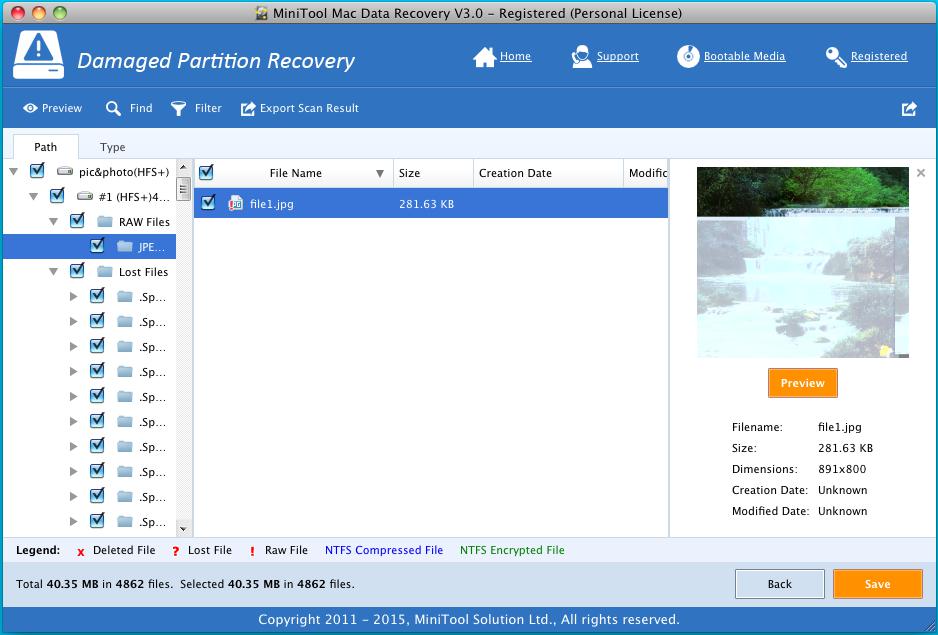Uncheck the file1.jpg row checkbox
The image size is (938, 635).
tap(208, 203)
